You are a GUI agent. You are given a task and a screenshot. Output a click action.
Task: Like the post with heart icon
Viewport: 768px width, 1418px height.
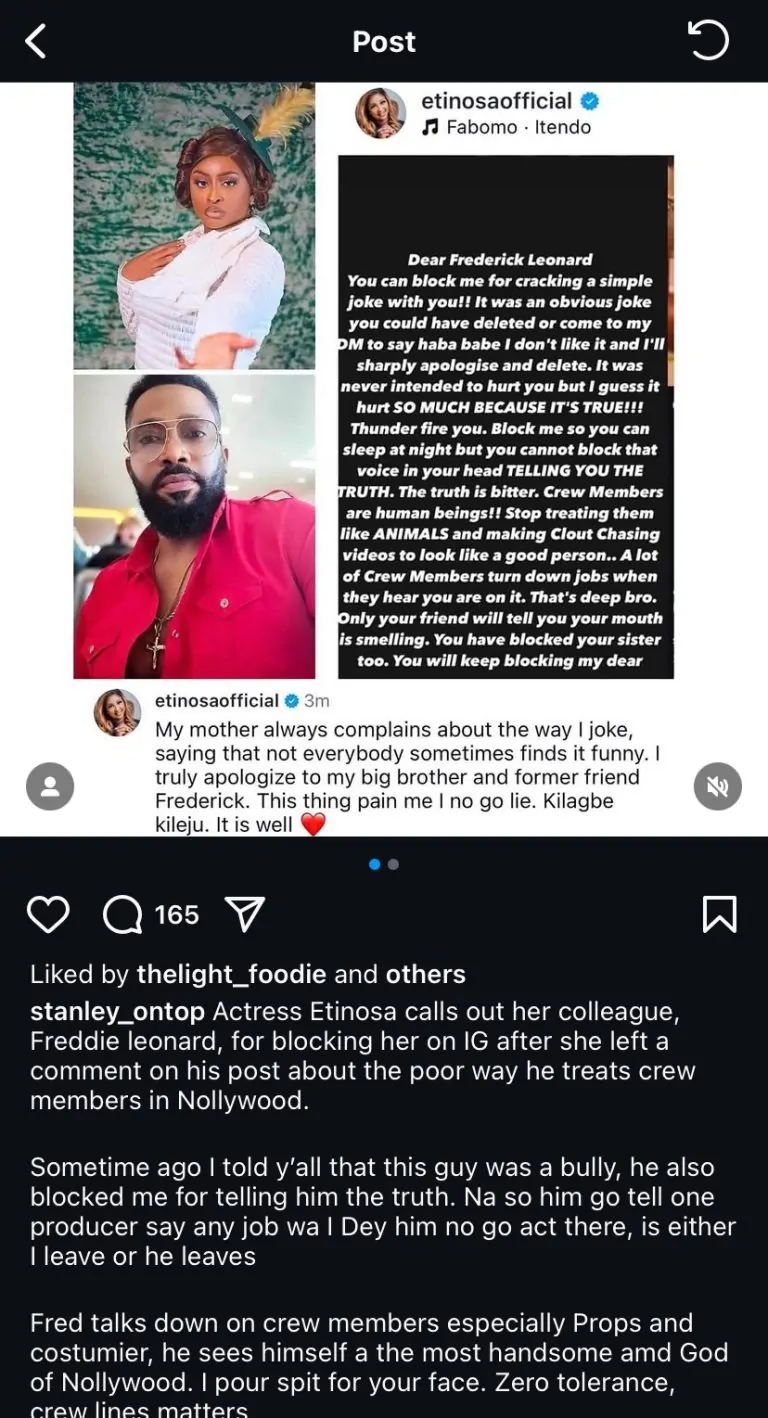pos(48,914)
